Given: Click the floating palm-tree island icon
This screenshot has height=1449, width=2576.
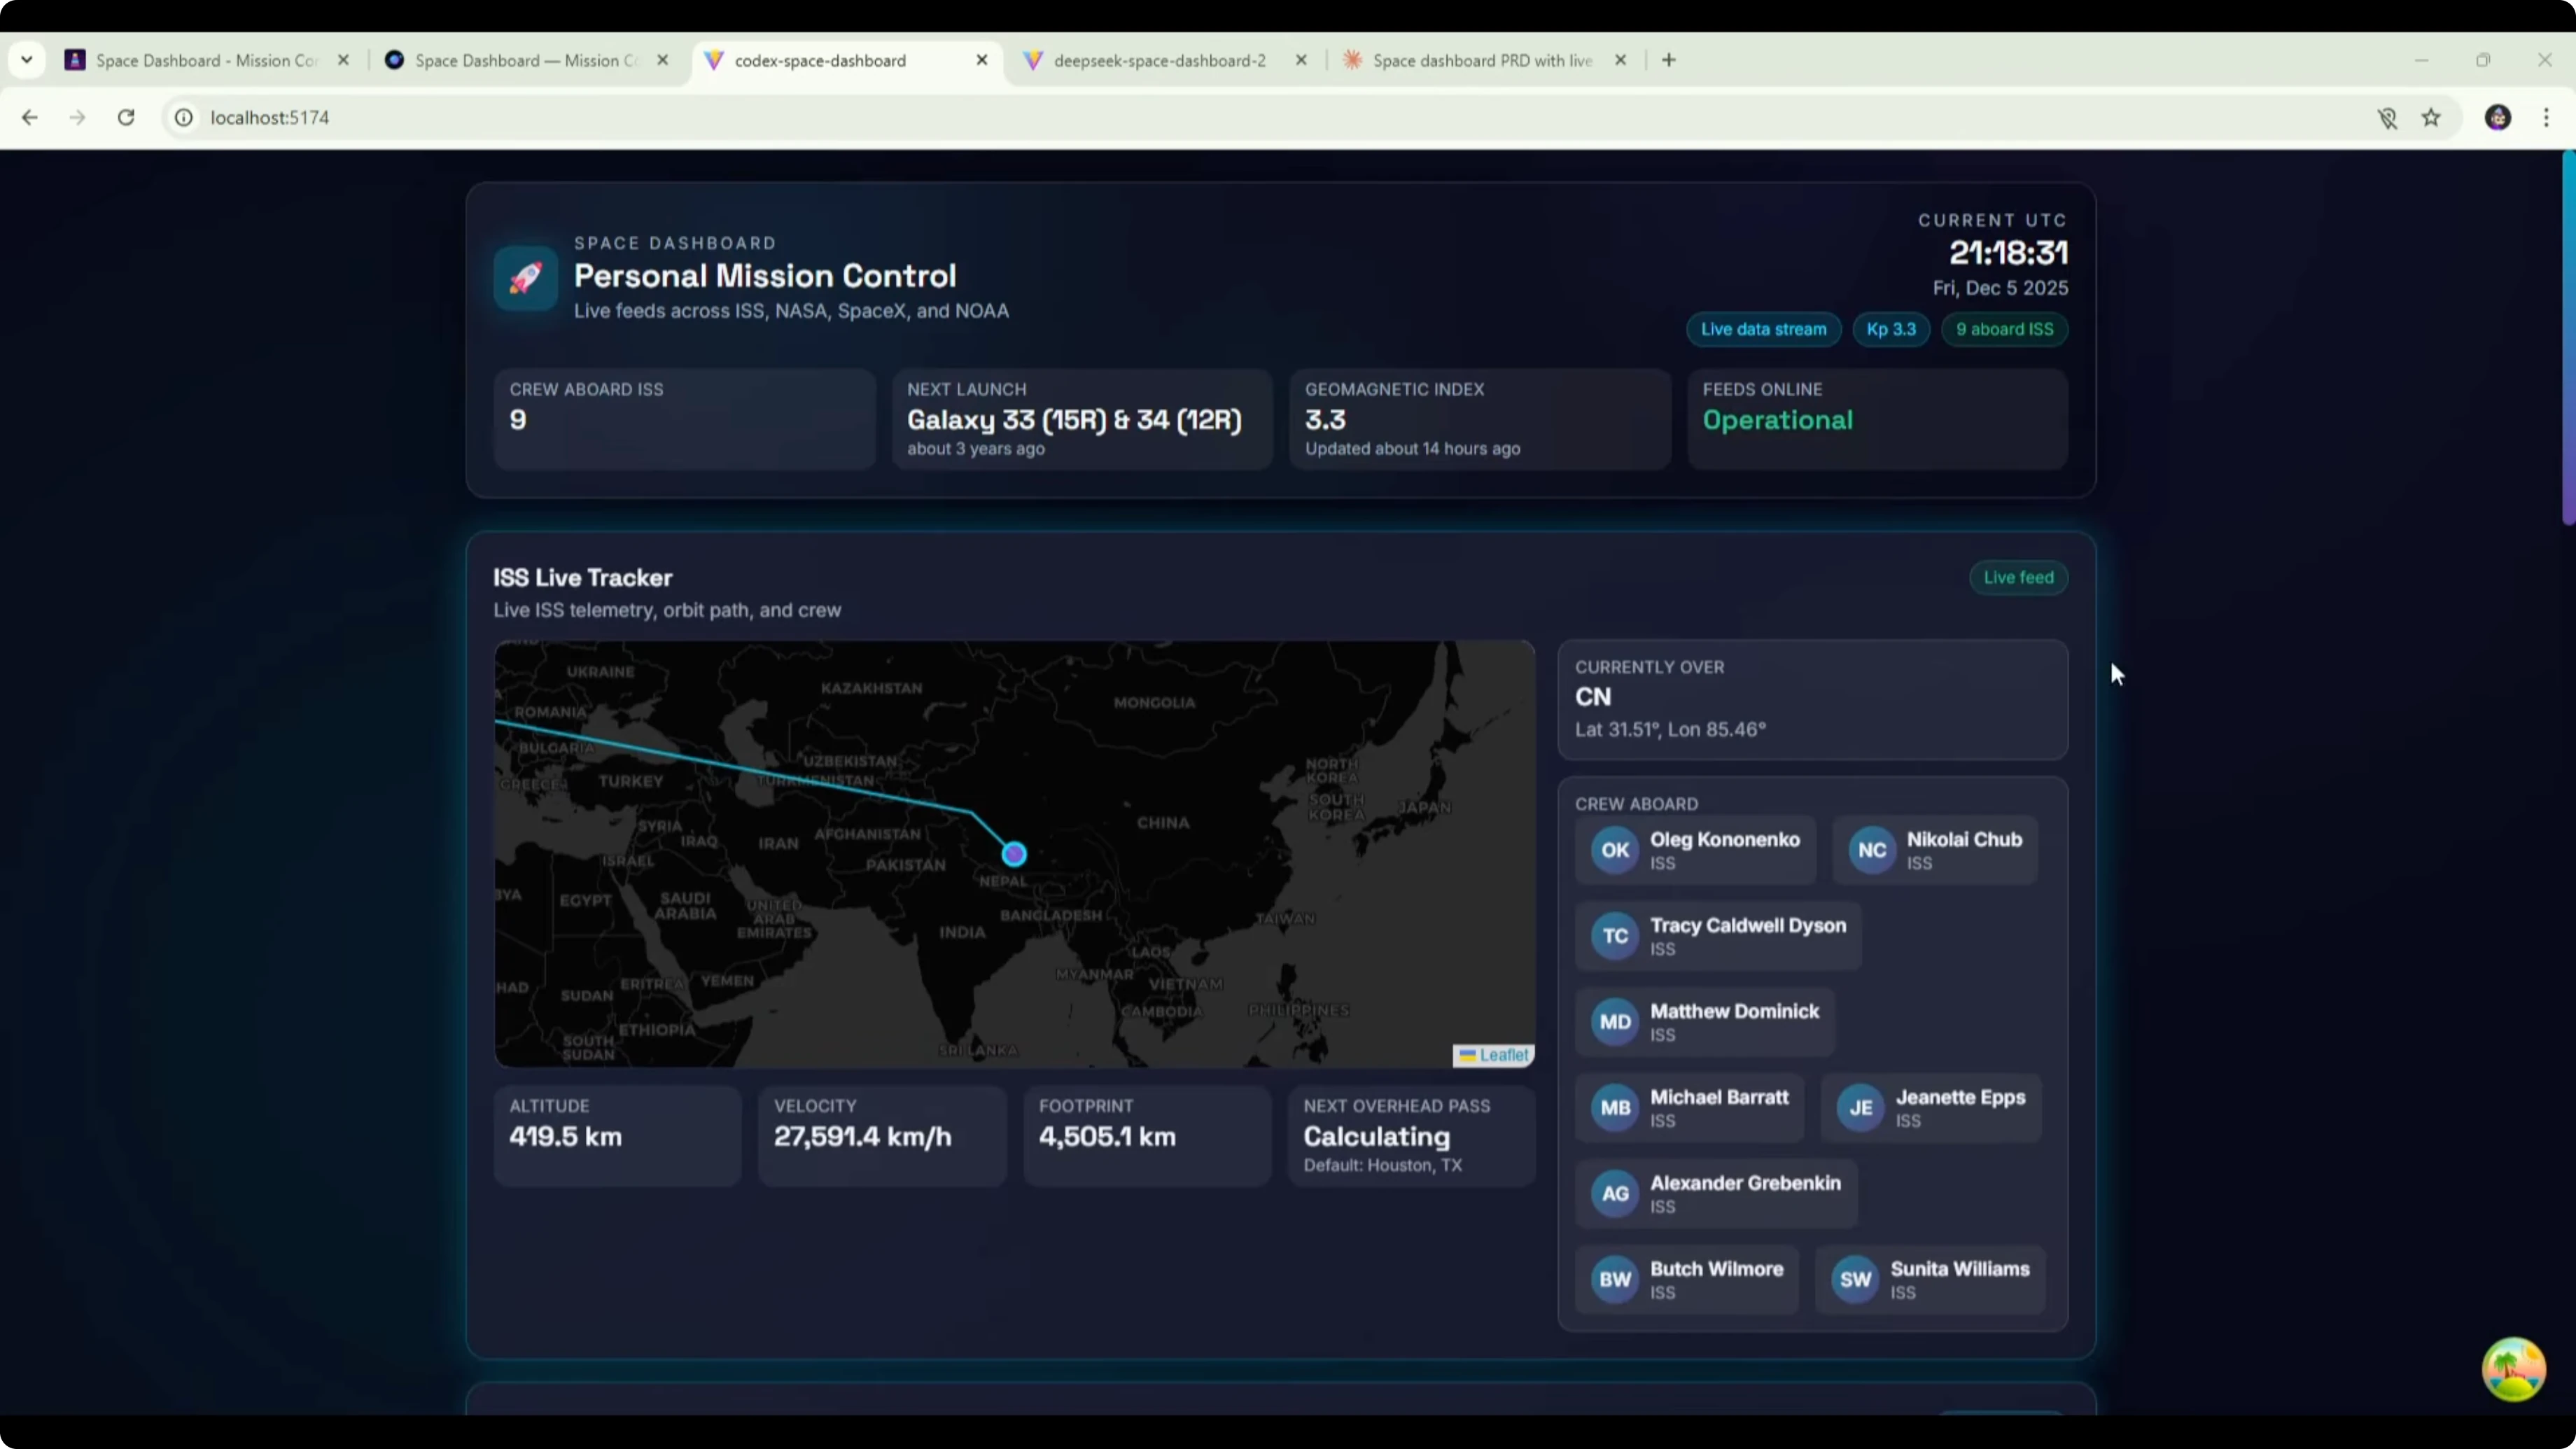Looking at the screenshot, I should tap(2513, 1369).
